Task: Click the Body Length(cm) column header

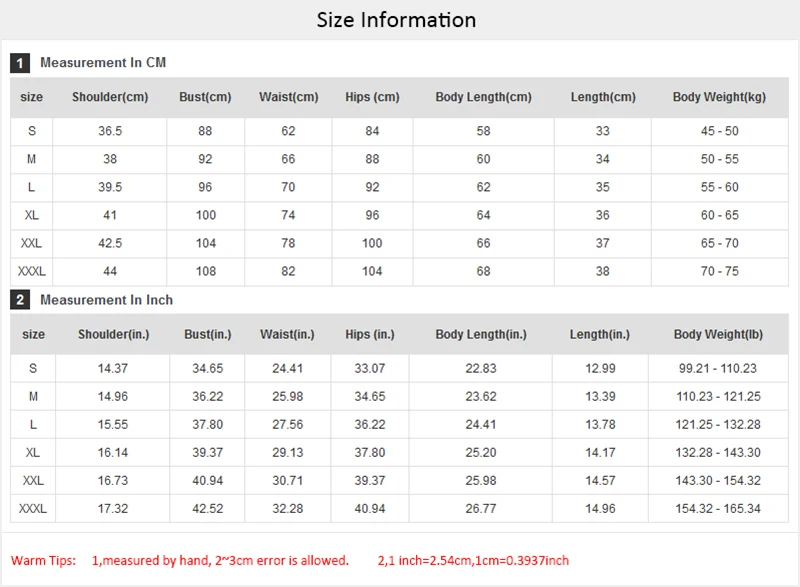Action: click(483, 97)
